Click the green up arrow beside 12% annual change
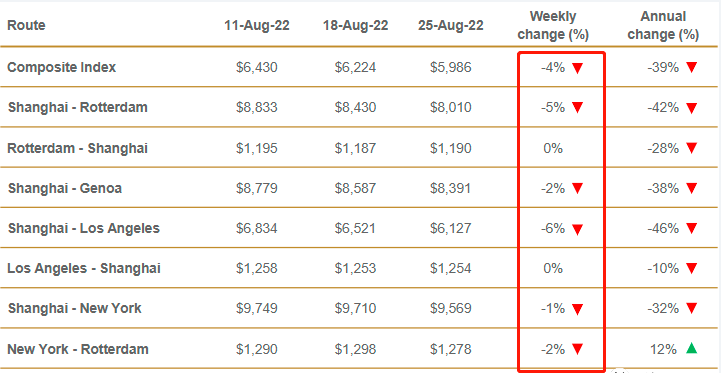 click(x=691, y=349)
